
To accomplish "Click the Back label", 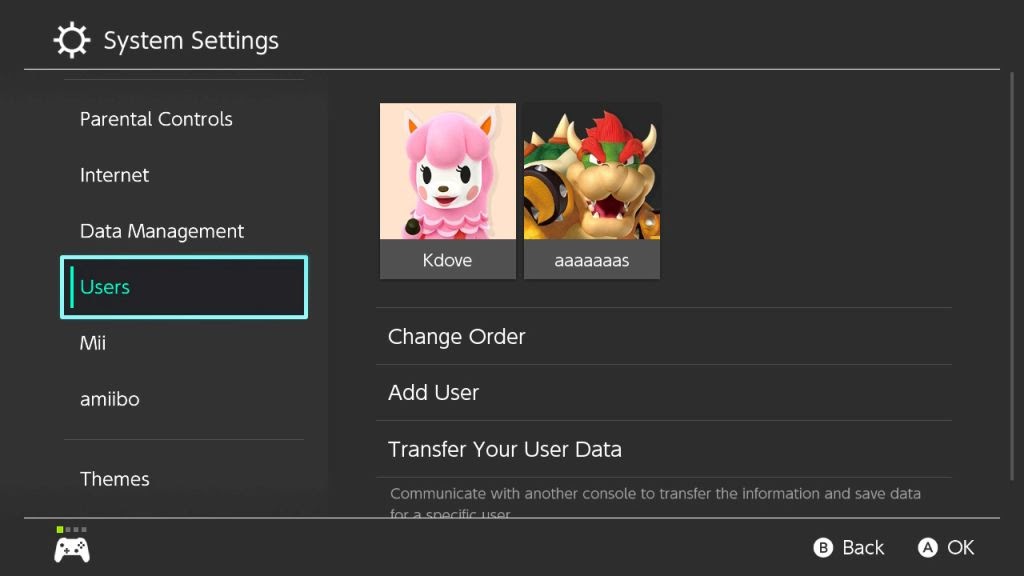I will click(x=862, y=547).
